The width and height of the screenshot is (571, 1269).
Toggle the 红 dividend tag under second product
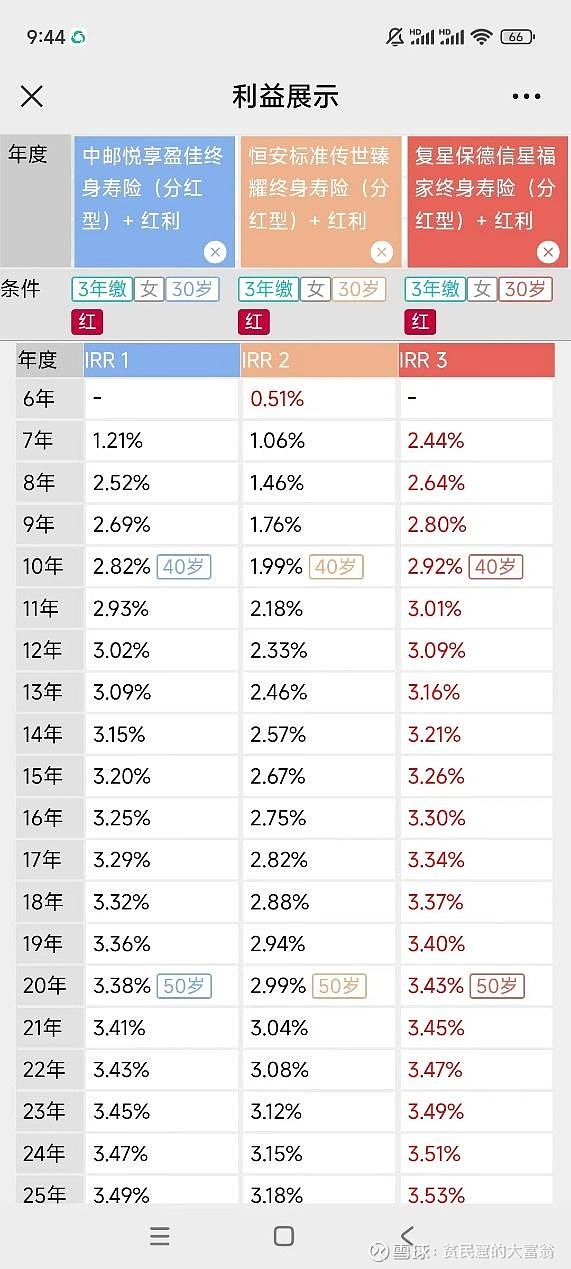point(253,321)
